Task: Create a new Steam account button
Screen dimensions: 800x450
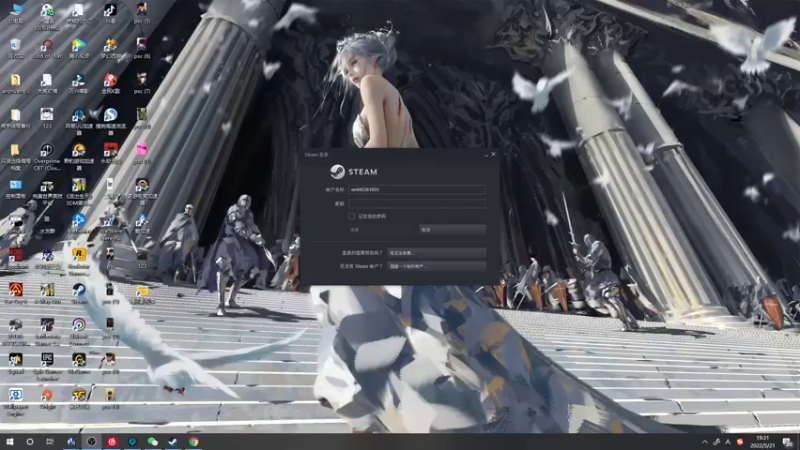Action: coord(436,266)
